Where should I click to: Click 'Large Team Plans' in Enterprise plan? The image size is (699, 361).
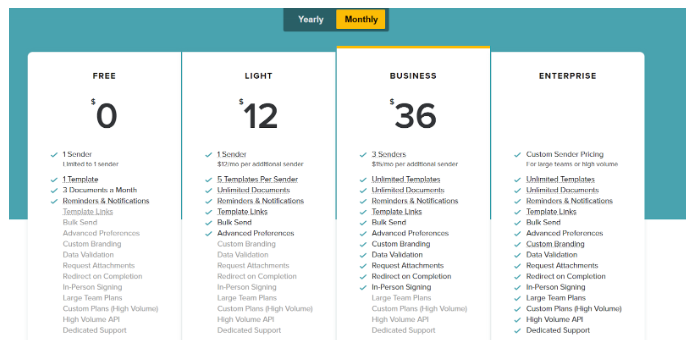coord(556,298)
